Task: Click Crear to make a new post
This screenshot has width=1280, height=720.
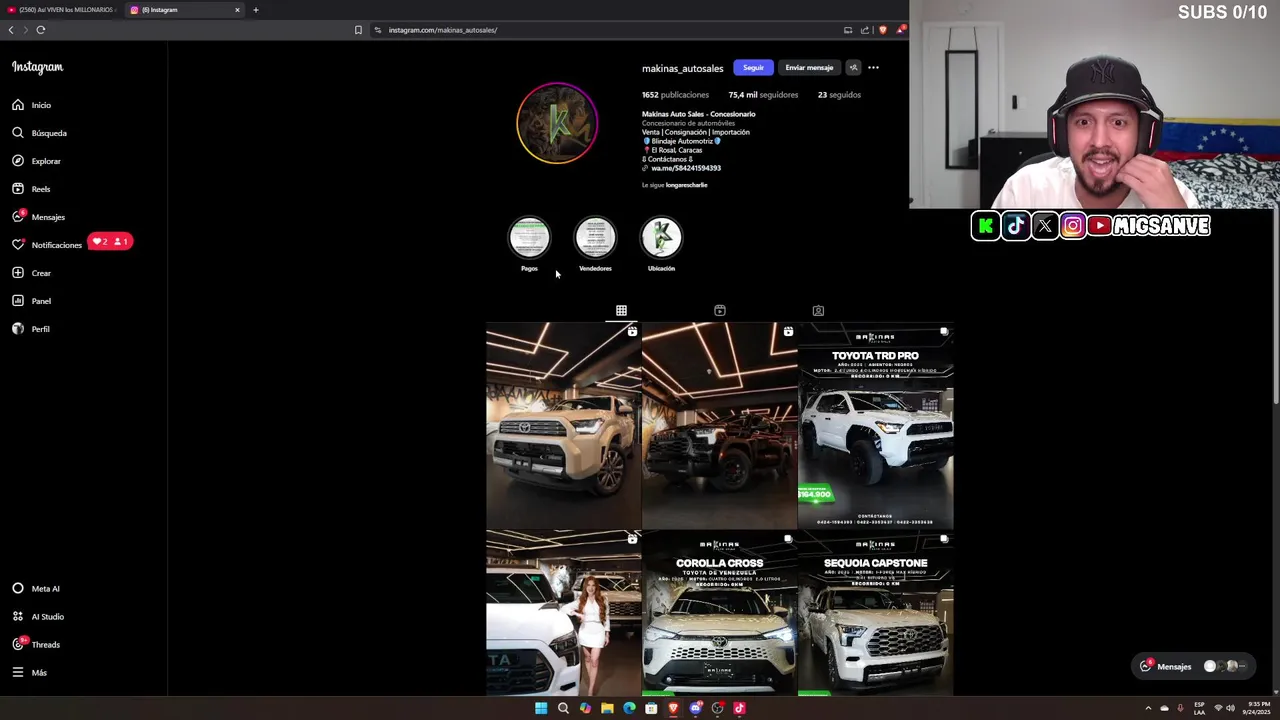Action: pos(31,273)
